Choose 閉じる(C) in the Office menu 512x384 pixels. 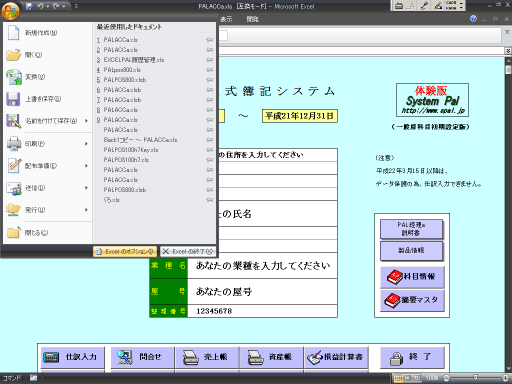tap(47, 232)
